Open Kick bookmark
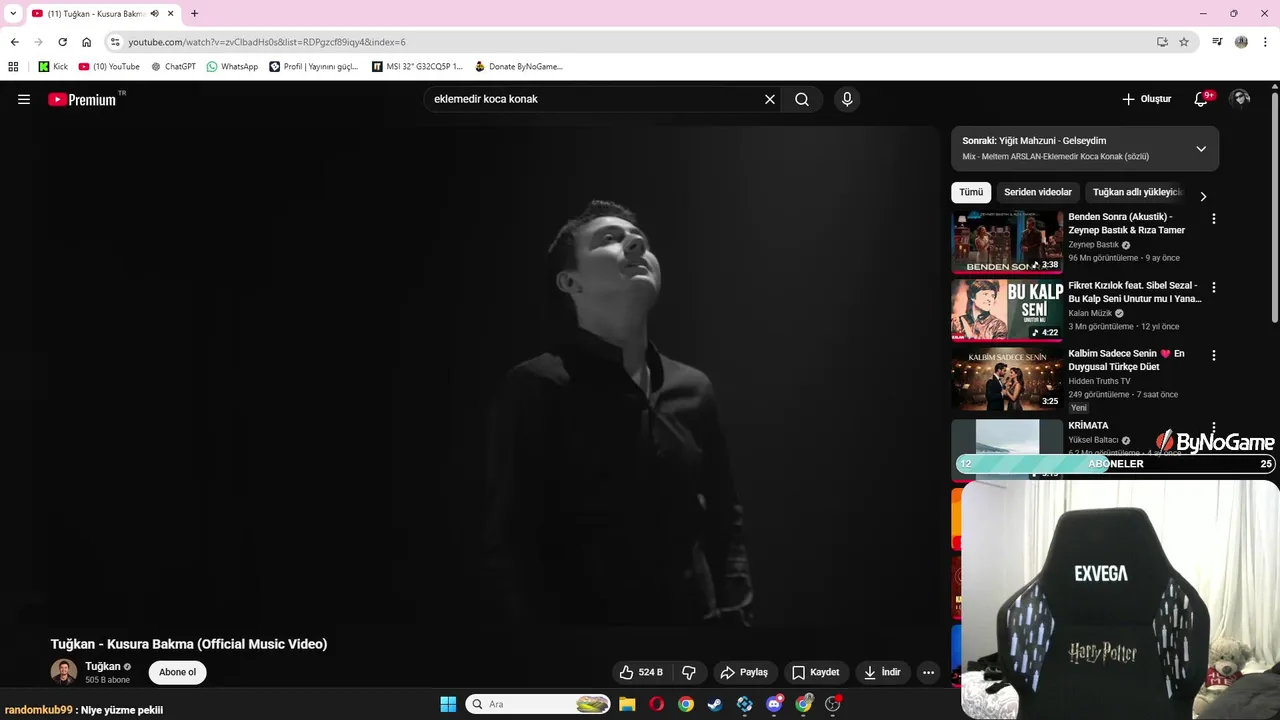This screenshot has width=1280, height=720. (53, 66)
